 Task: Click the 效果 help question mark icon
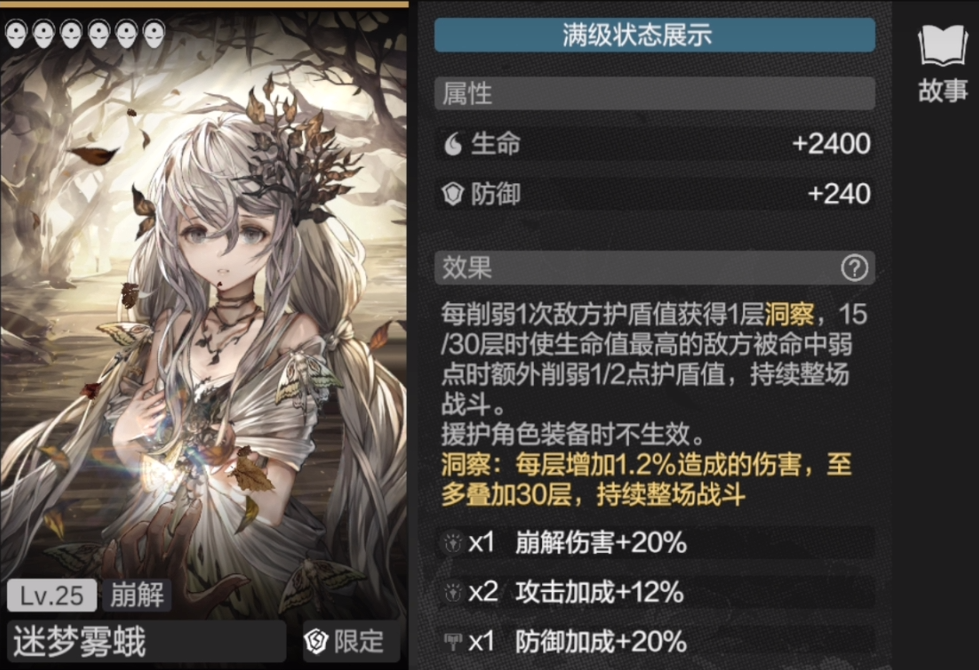pyautogui.click(x=854, y=268)
